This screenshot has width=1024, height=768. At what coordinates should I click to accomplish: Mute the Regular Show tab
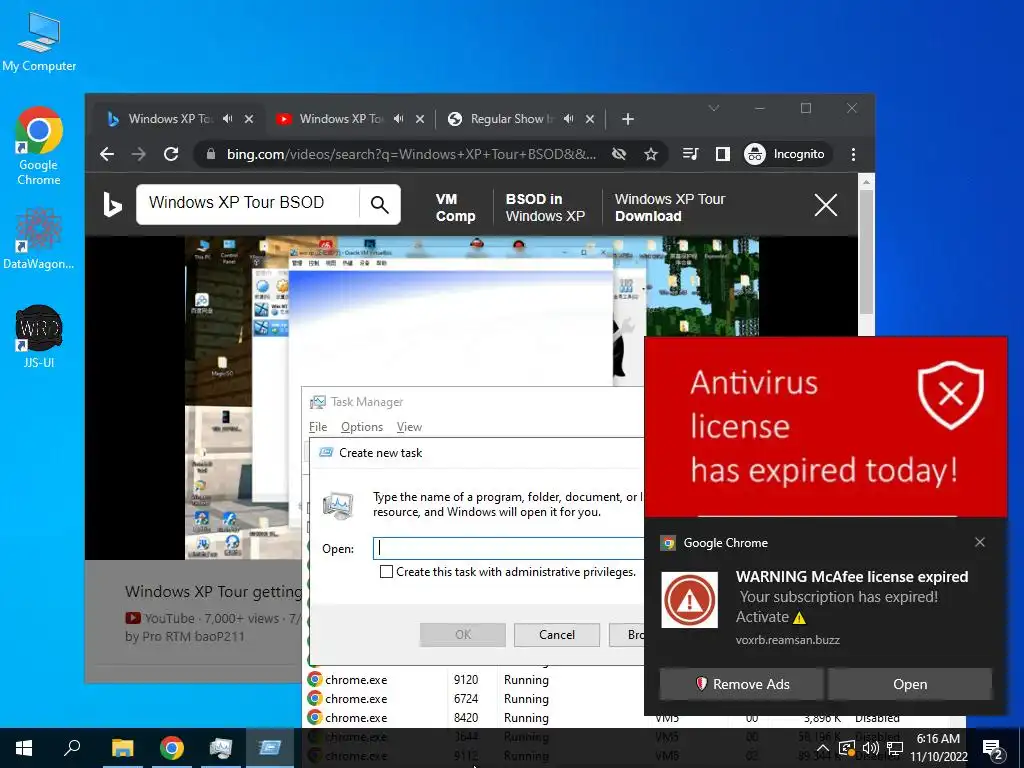[x=569, y=119]
